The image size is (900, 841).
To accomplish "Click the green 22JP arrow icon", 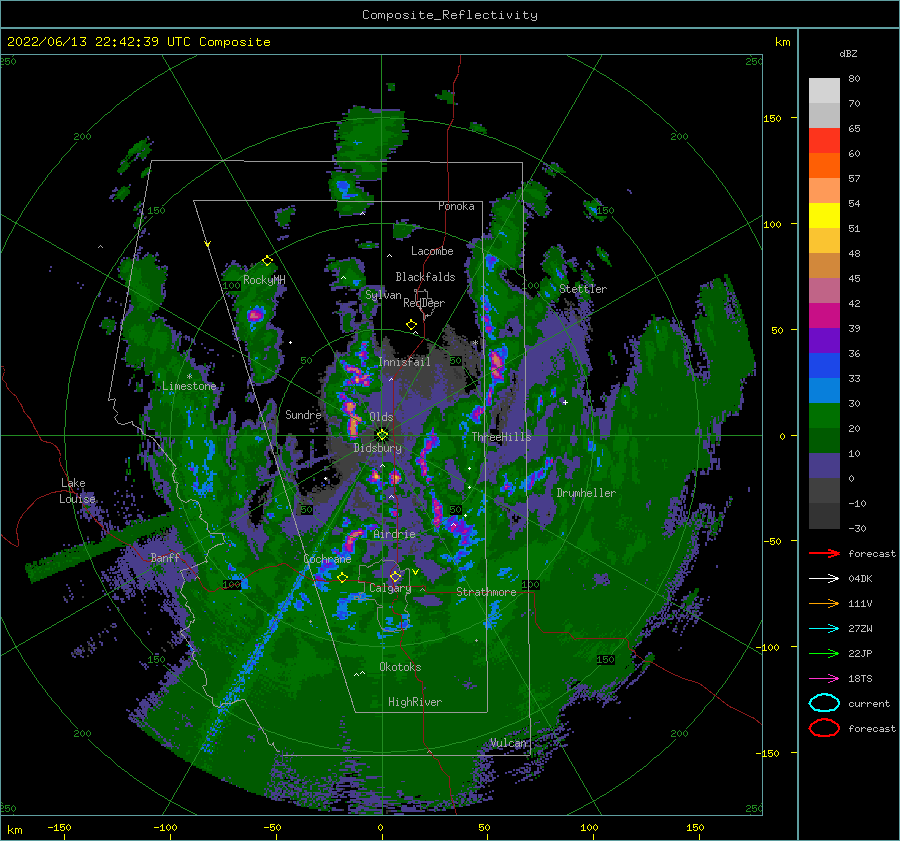I will pyautogui.click(x=824, y=653).
